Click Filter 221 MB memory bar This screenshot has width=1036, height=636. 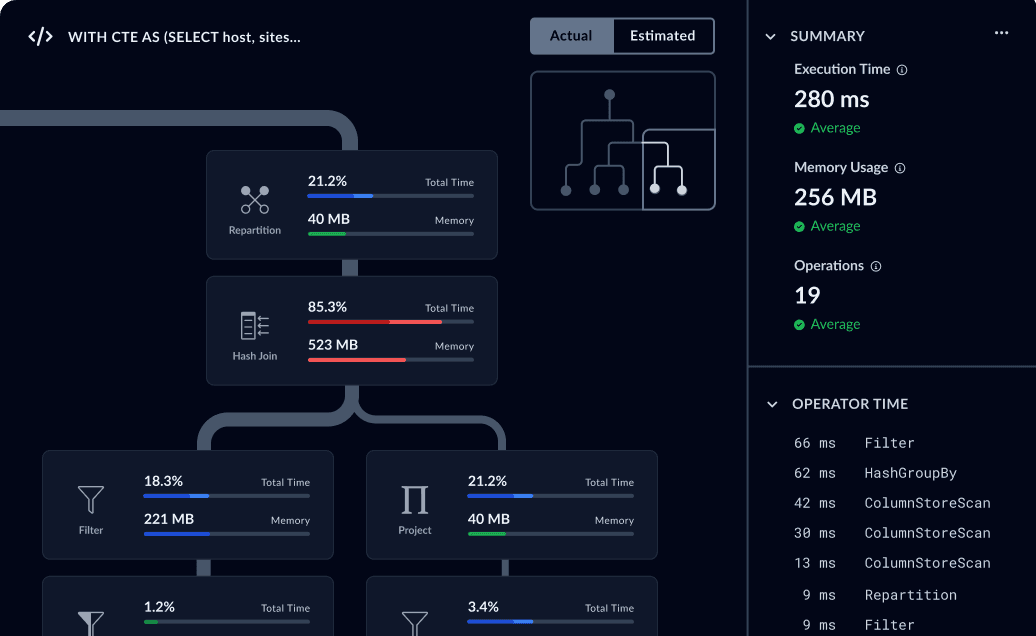click(227, 534)
